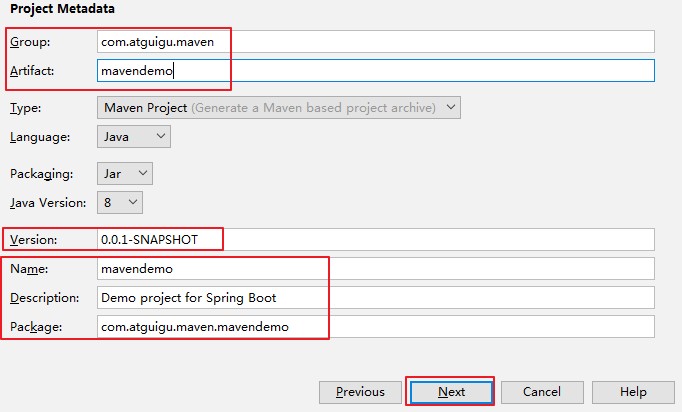Click the Packaging label text
This screenshot has height=412, width=682.
tap(38, 173)
